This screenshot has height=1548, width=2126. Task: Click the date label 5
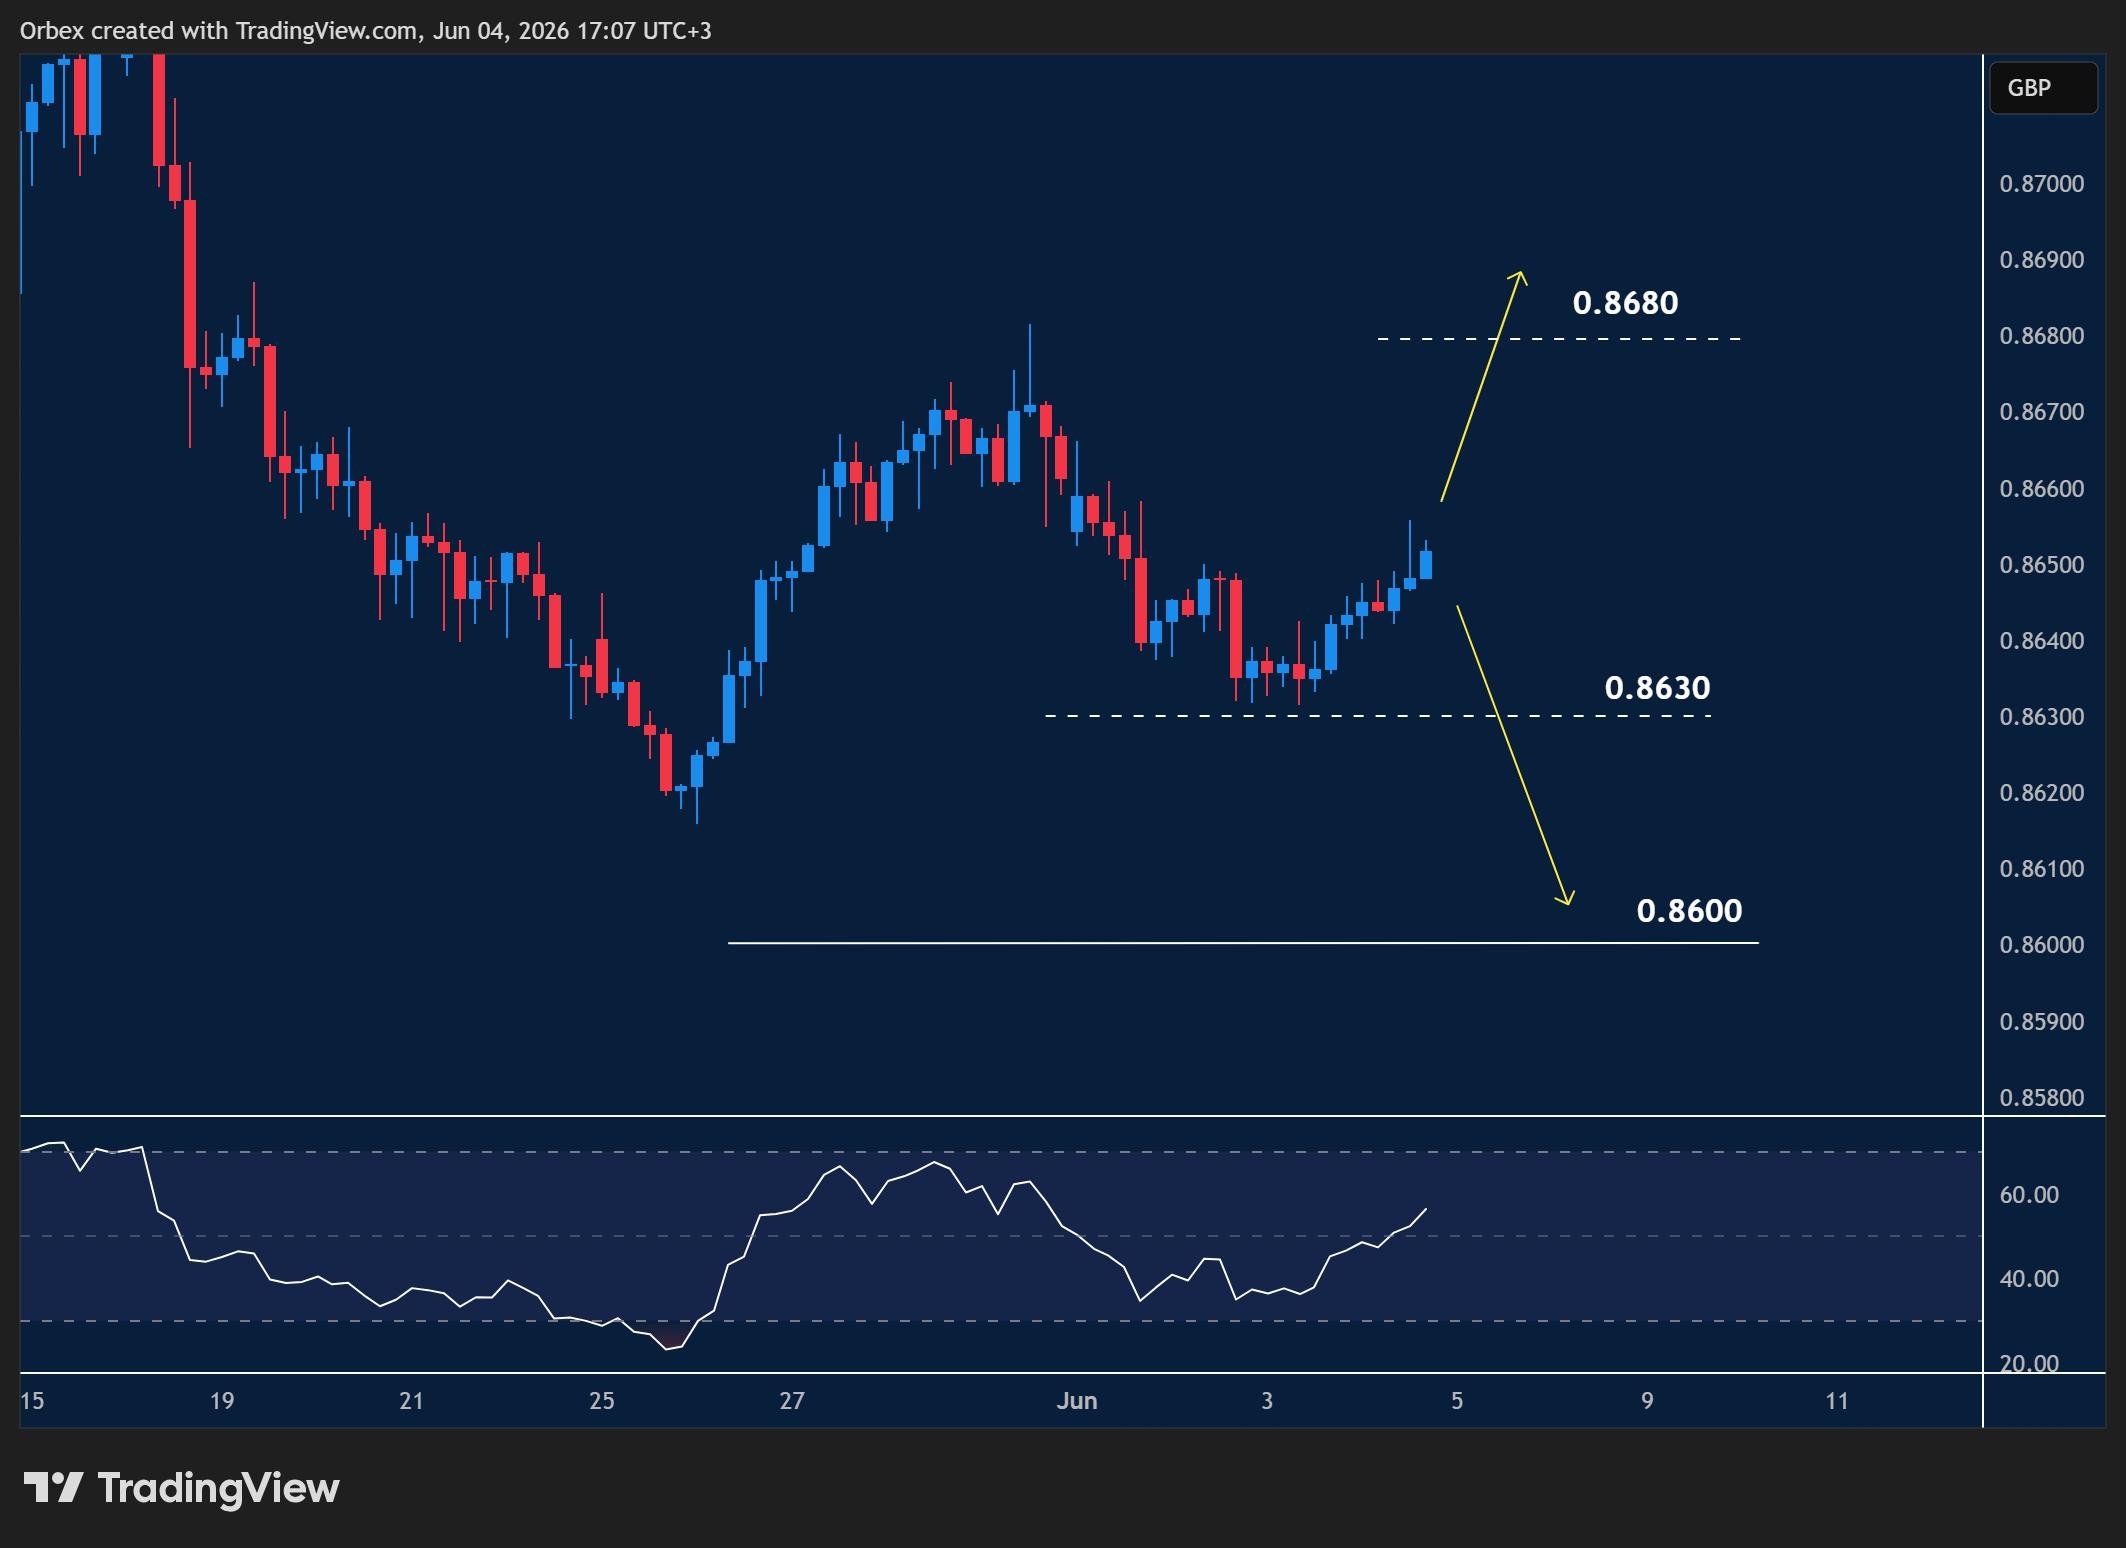tap(1457, 1401)
